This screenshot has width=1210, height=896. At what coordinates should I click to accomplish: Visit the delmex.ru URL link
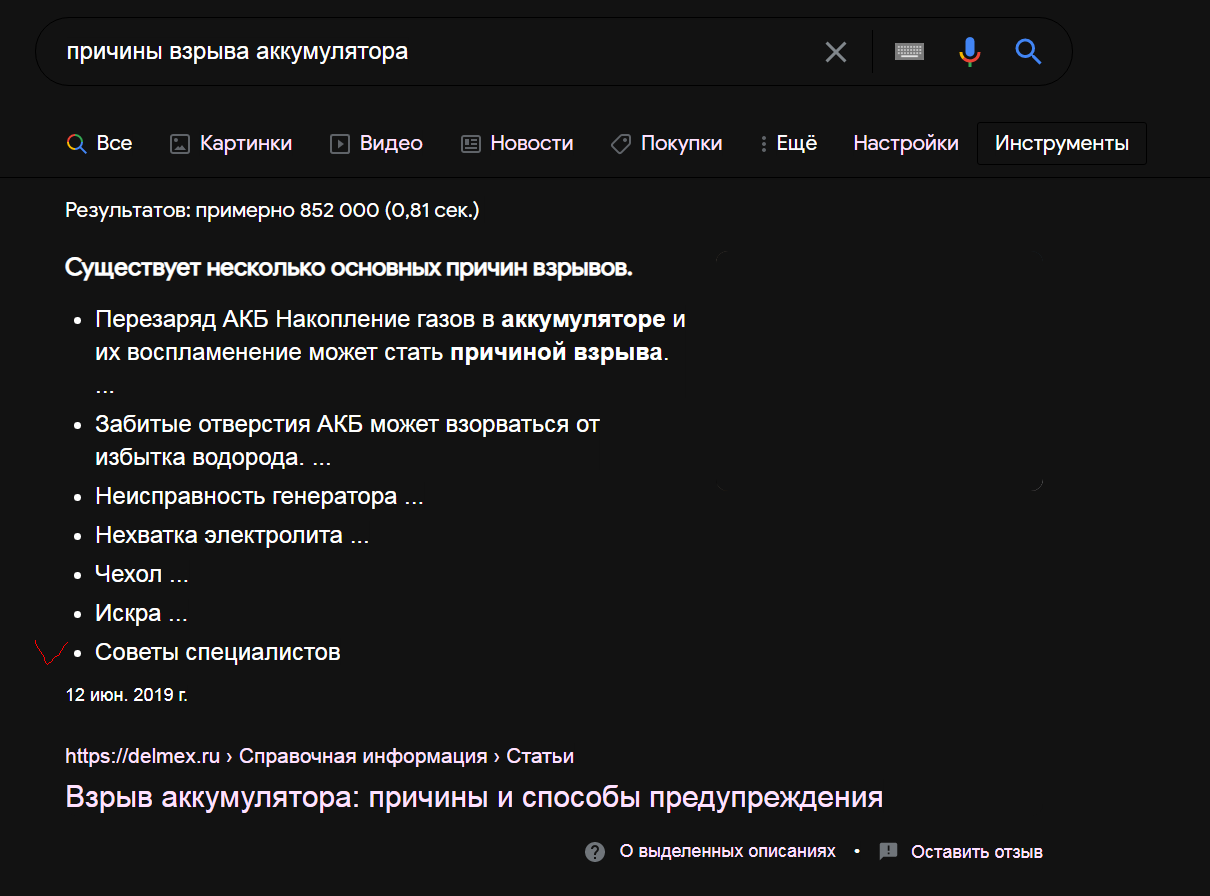click(143, 756)
